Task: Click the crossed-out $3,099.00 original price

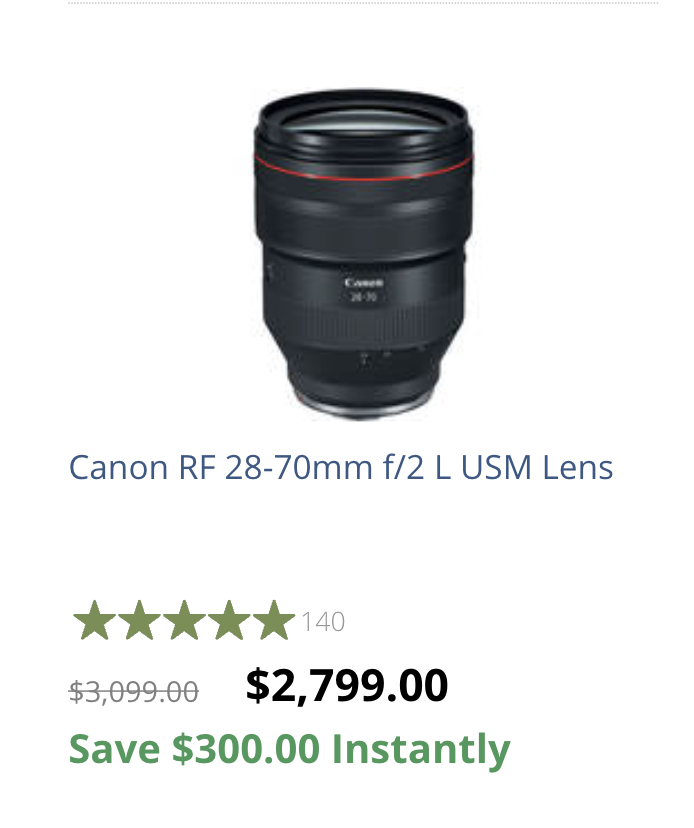Action: [134, 691]
